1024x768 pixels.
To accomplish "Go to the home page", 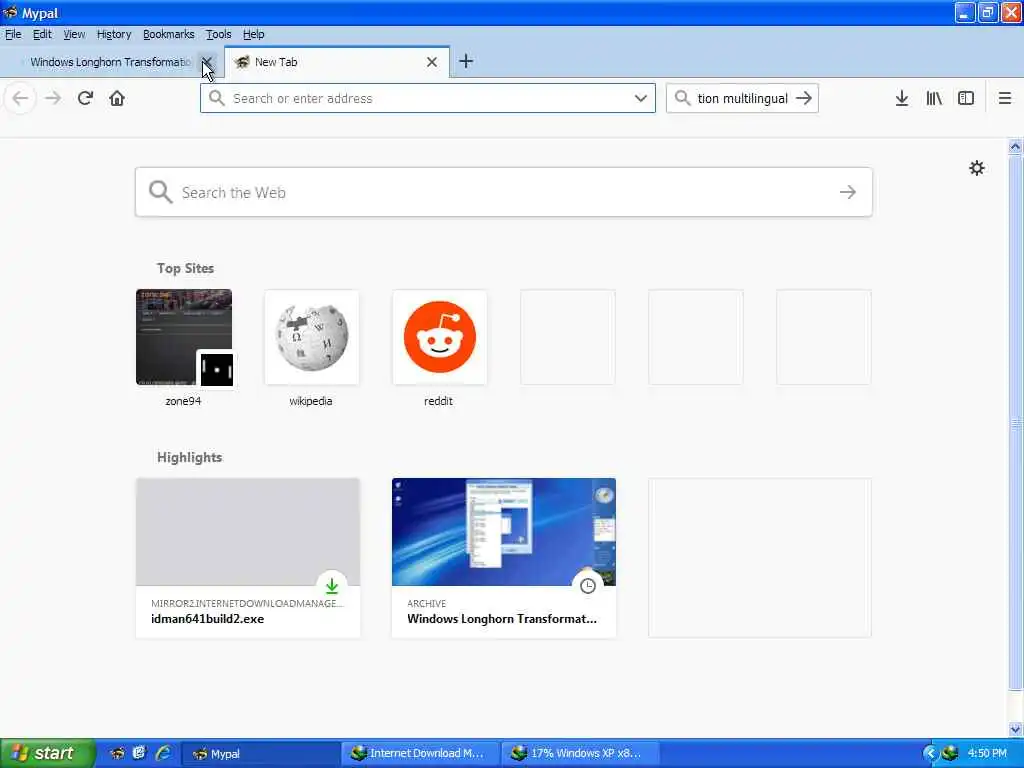I will 117,99.
